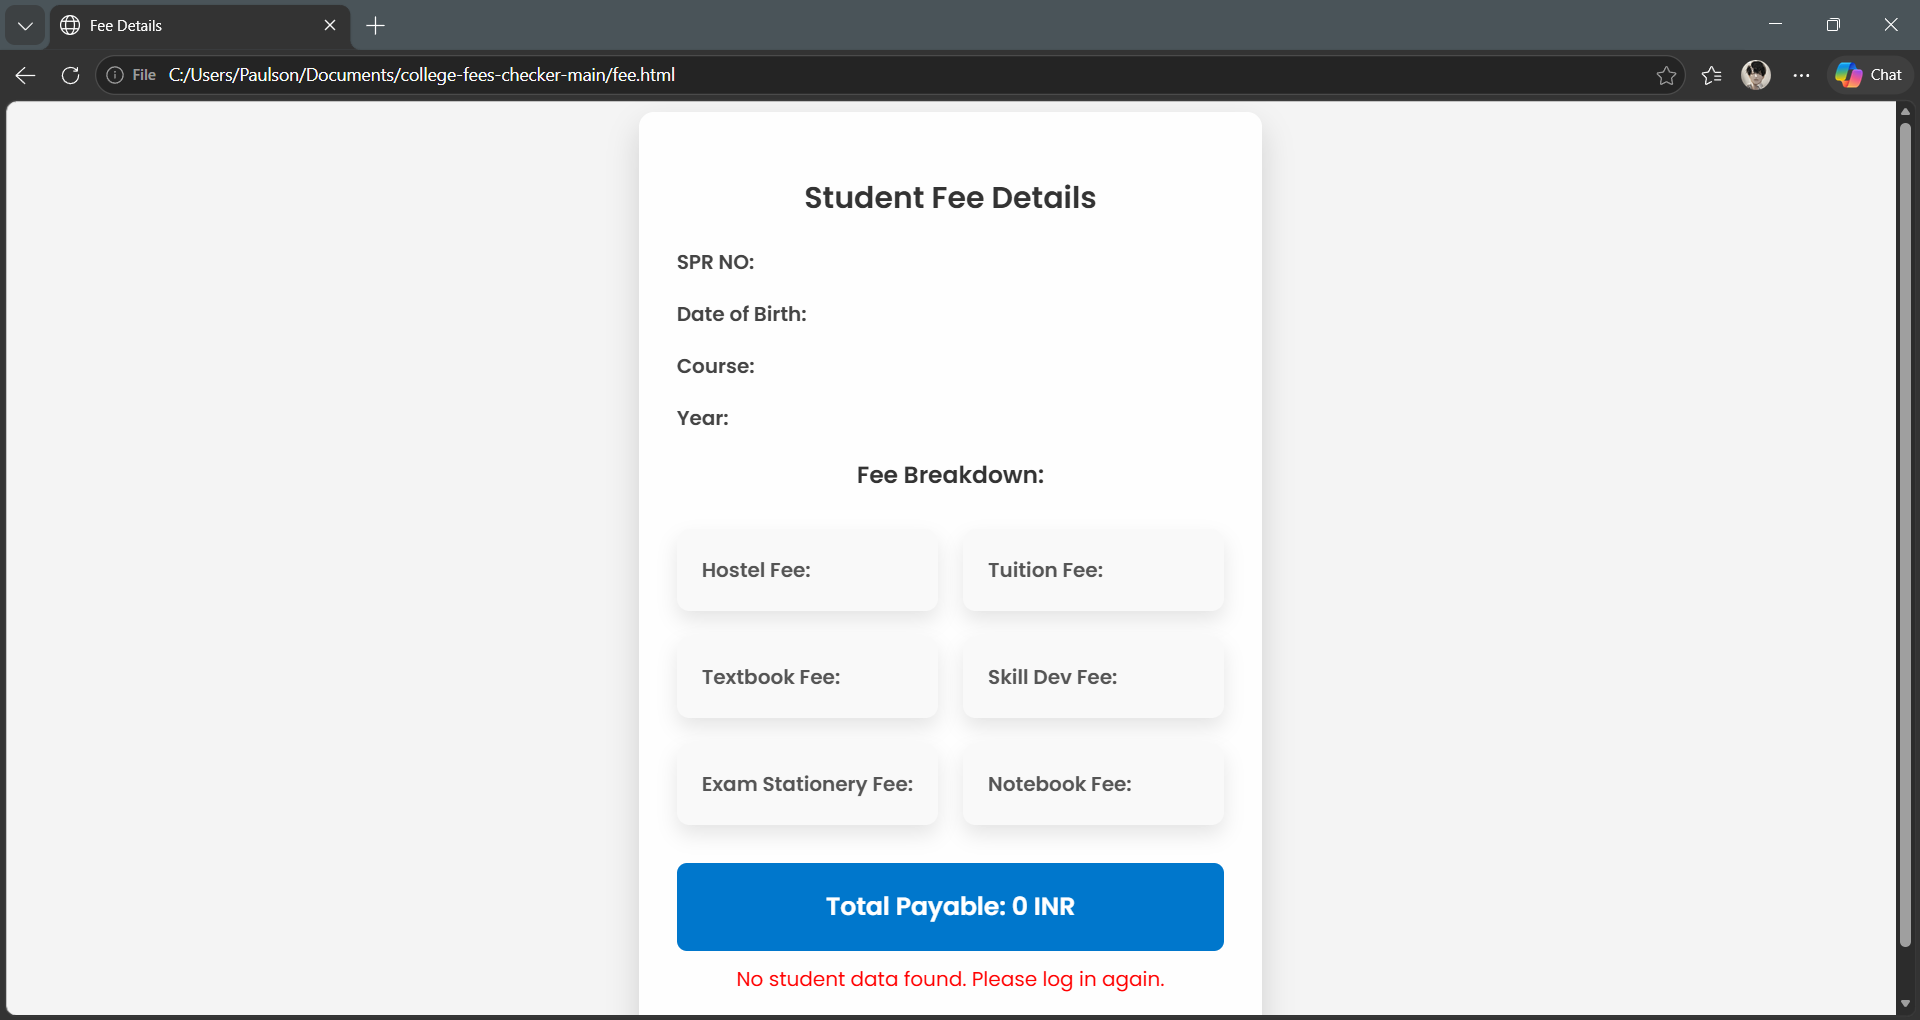Viewport: 1920px width, 1020px height.
Task: Click the 'Fee Breakdown:' heading
Action: click(950, 475)
